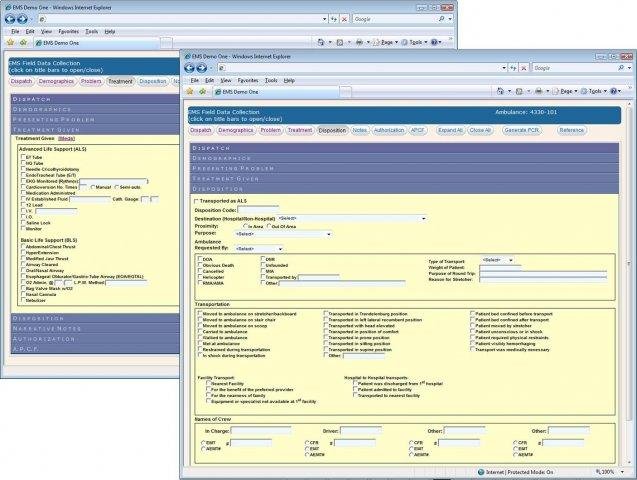The image size is (637, 480).
Task: Tick the DOA checkbox
Action: point(200,258)
